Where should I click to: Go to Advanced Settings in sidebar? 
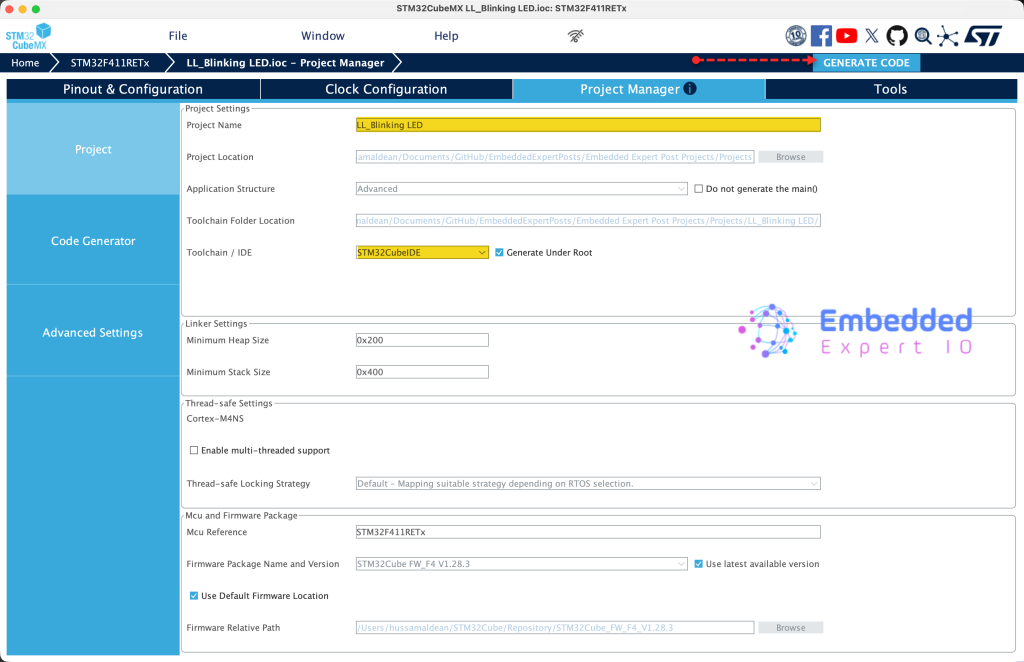pos(93,333)
